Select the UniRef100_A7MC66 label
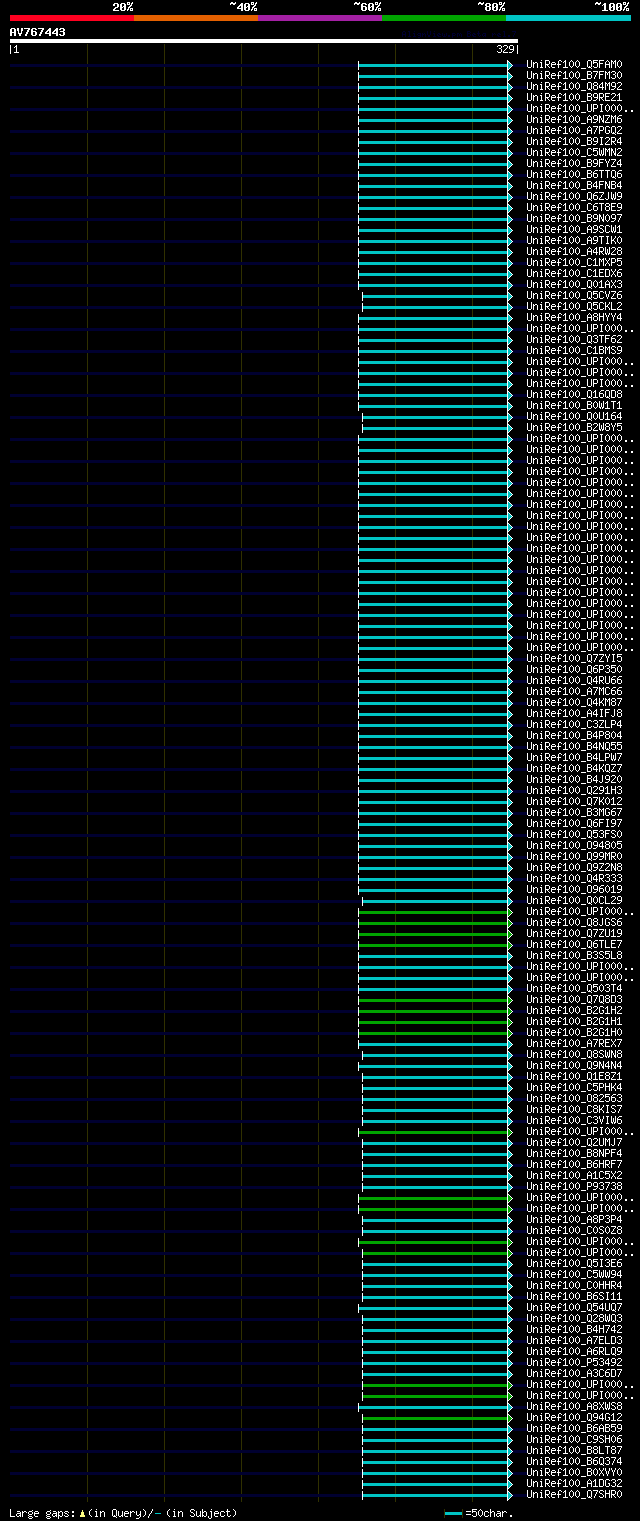 click(574, 692)
